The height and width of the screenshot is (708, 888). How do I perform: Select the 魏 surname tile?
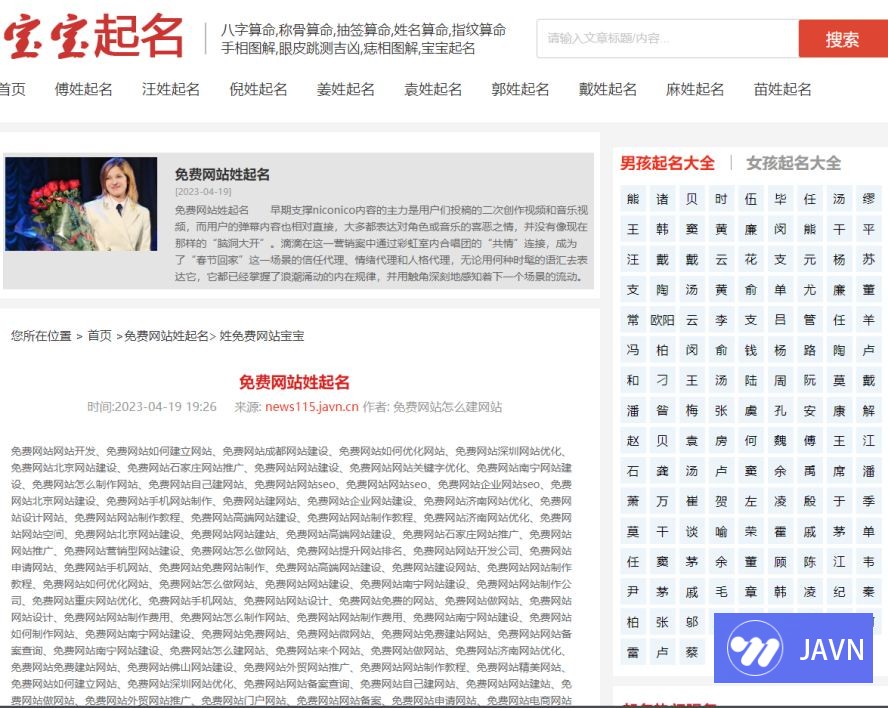[780, 441]
